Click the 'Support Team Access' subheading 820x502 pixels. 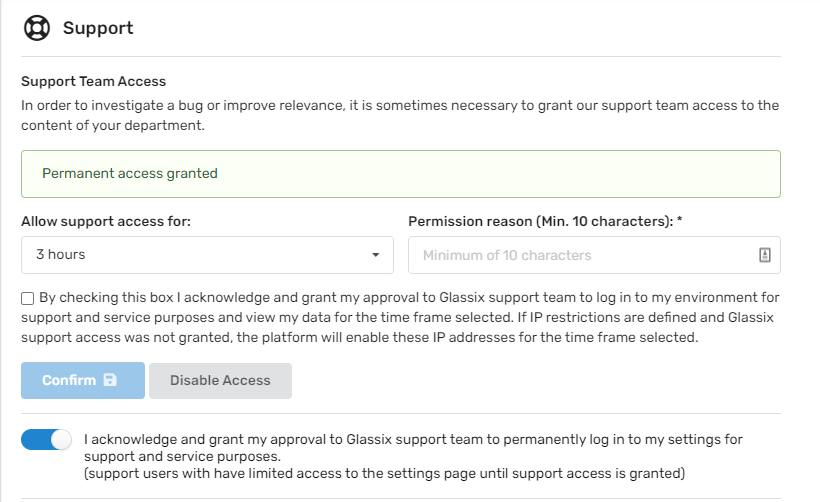pyautogui.click(x=94, y=81)
